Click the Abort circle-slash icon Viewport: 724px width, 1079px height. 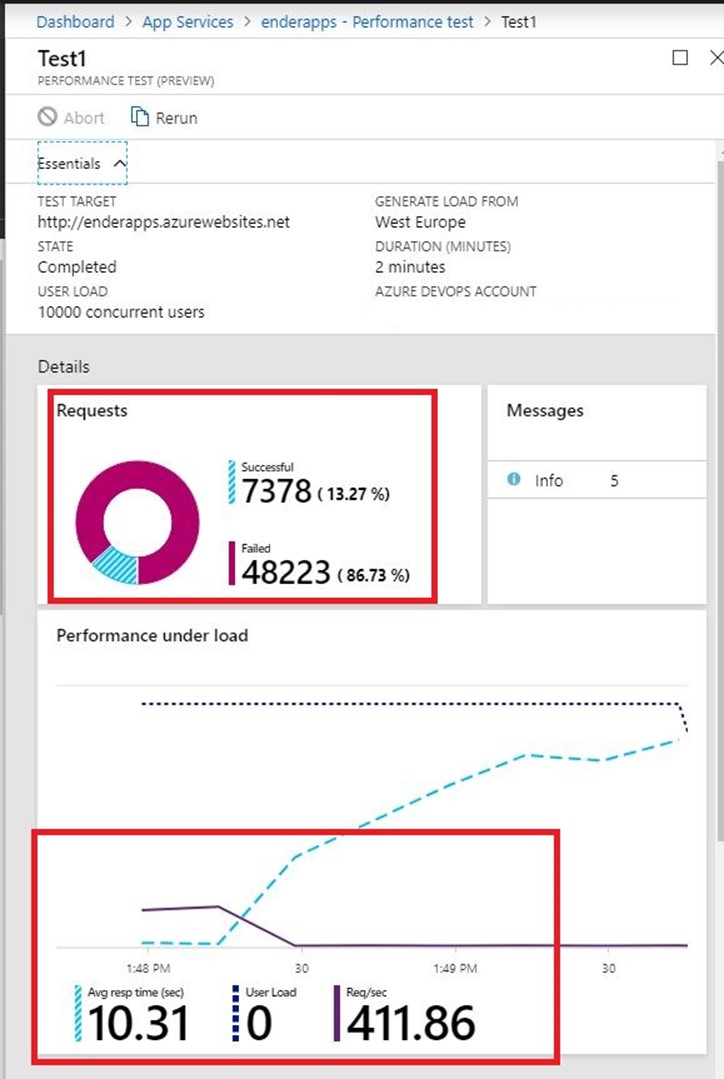pyautogui.click(x=48, y=117)
